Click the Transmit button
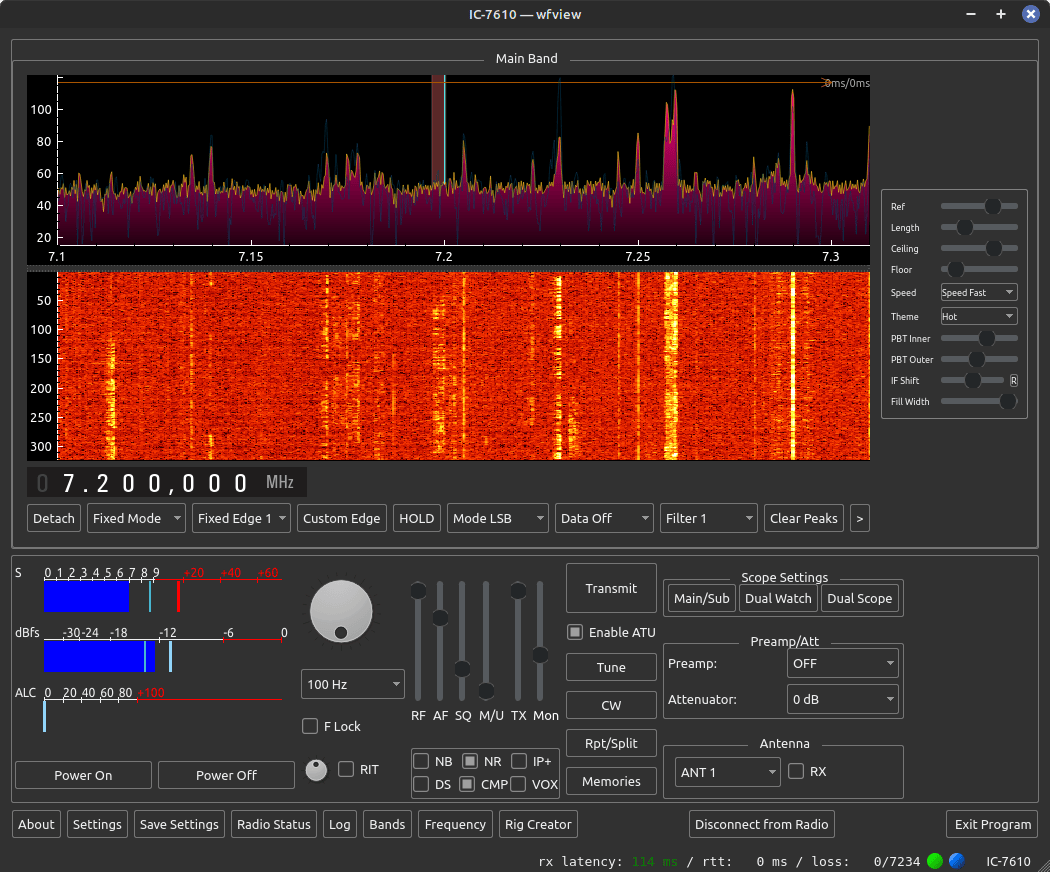 coord(611,588)
